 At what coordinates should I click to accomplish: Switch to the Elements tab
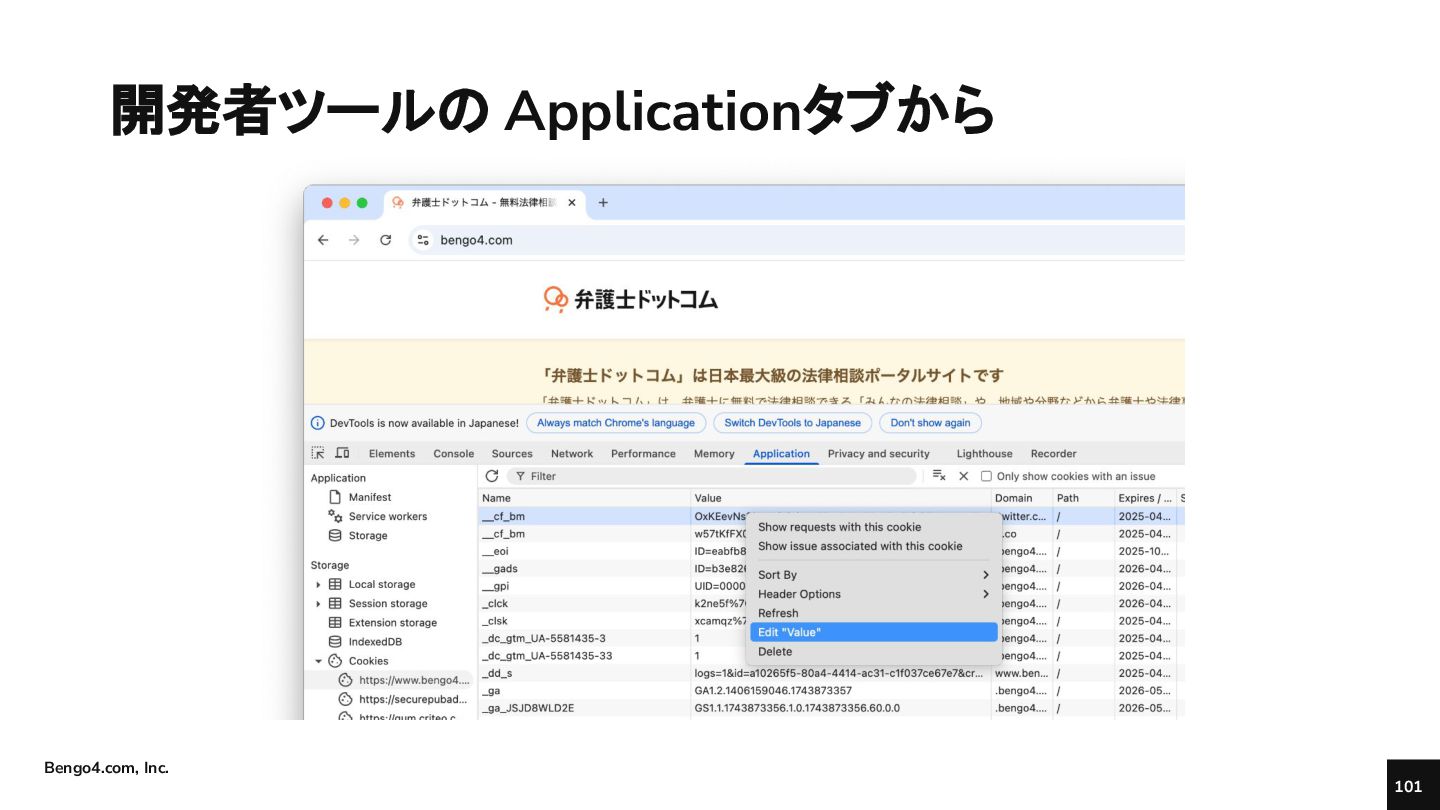[x=392, y=453]
